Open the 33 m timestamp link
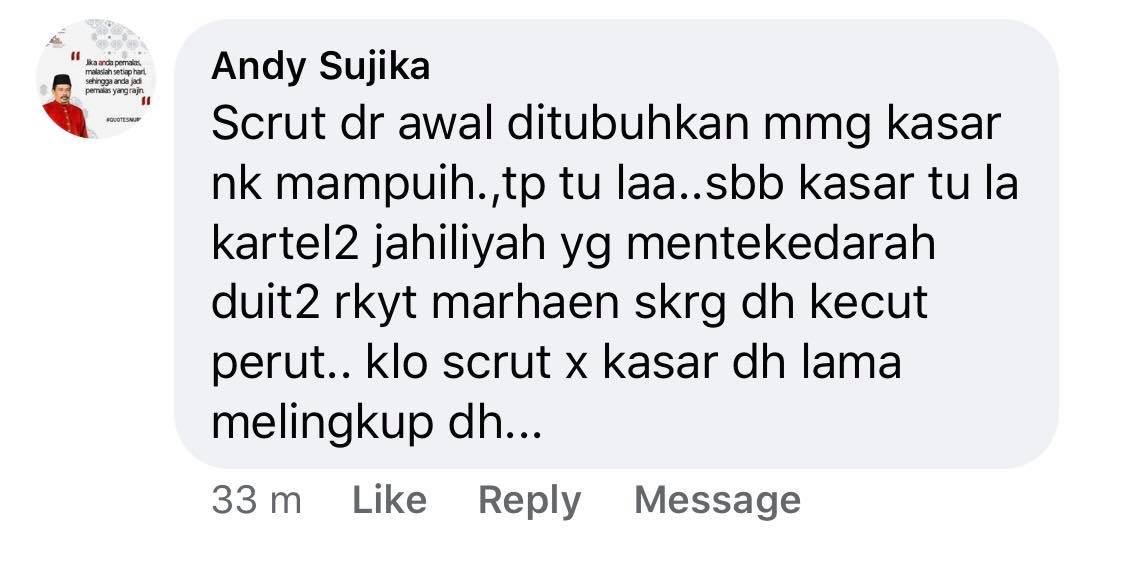 click(x=256, y=501)
